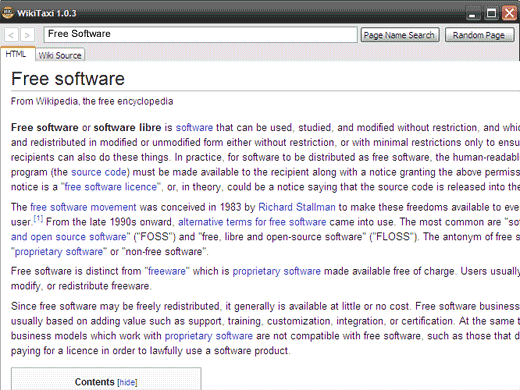Open the Richard Stallman link

297,207
